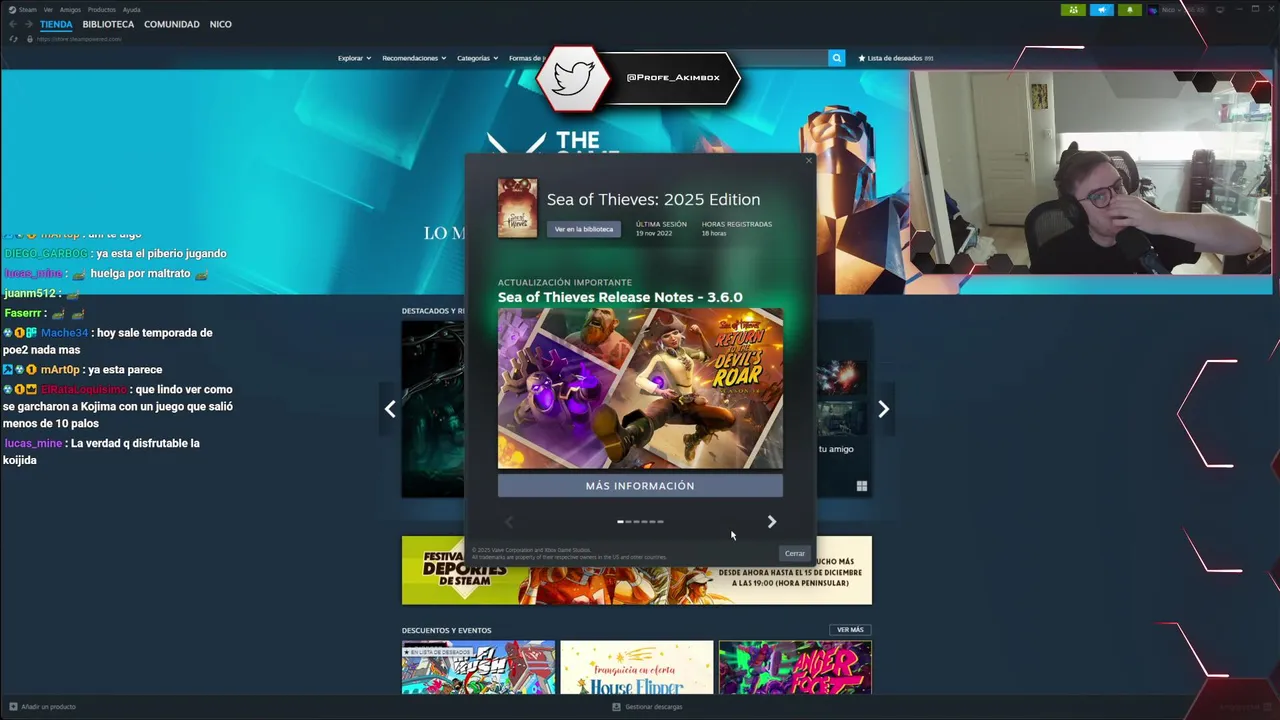This screenshot has width=1280, height=720.
Task: Click the @Profe_Akimbox handle label
Action: click(x=673, y=77)
